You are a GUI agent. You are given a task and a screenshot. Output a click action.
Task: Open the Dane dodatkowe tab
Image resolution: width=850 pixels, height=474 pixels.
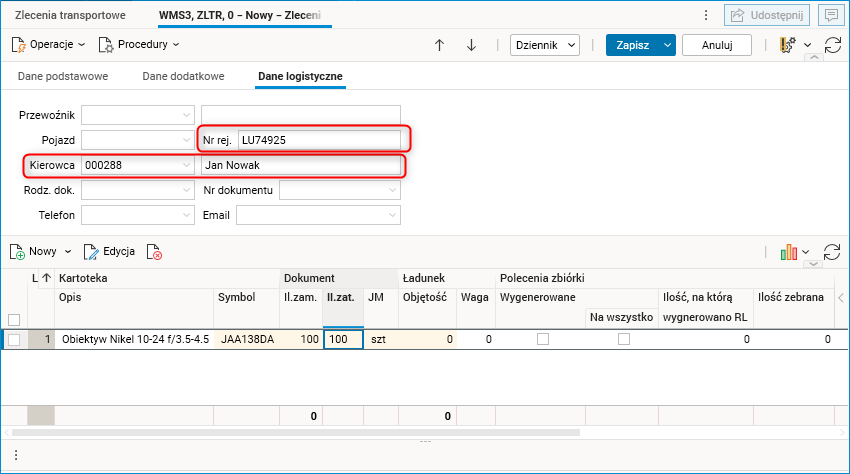pos(183,76)
